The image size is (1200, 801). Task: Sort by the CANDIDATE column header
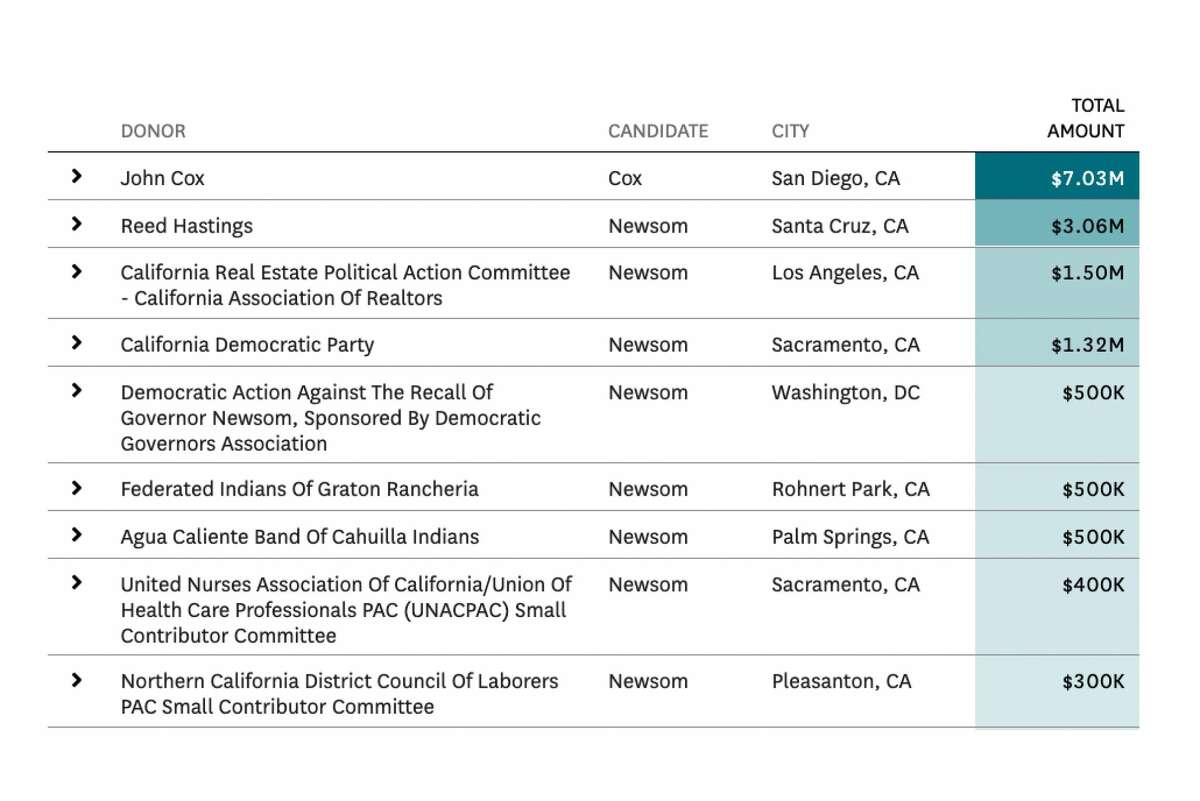[658, 131]
